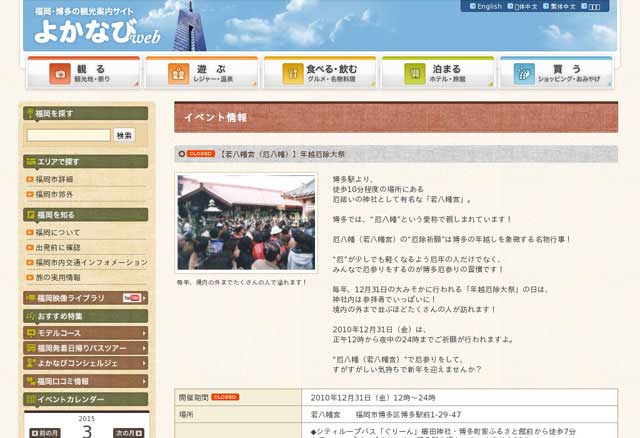Click the 場所 table row label
This screenshot has width=640, height=438.
tap(186, 414)
